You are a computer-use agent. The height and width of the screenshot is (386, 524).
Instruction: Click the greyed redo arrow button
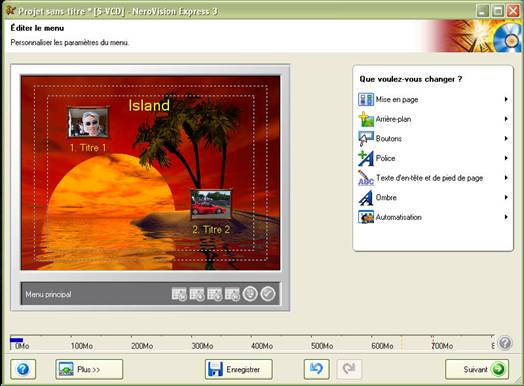pos(349,369)
